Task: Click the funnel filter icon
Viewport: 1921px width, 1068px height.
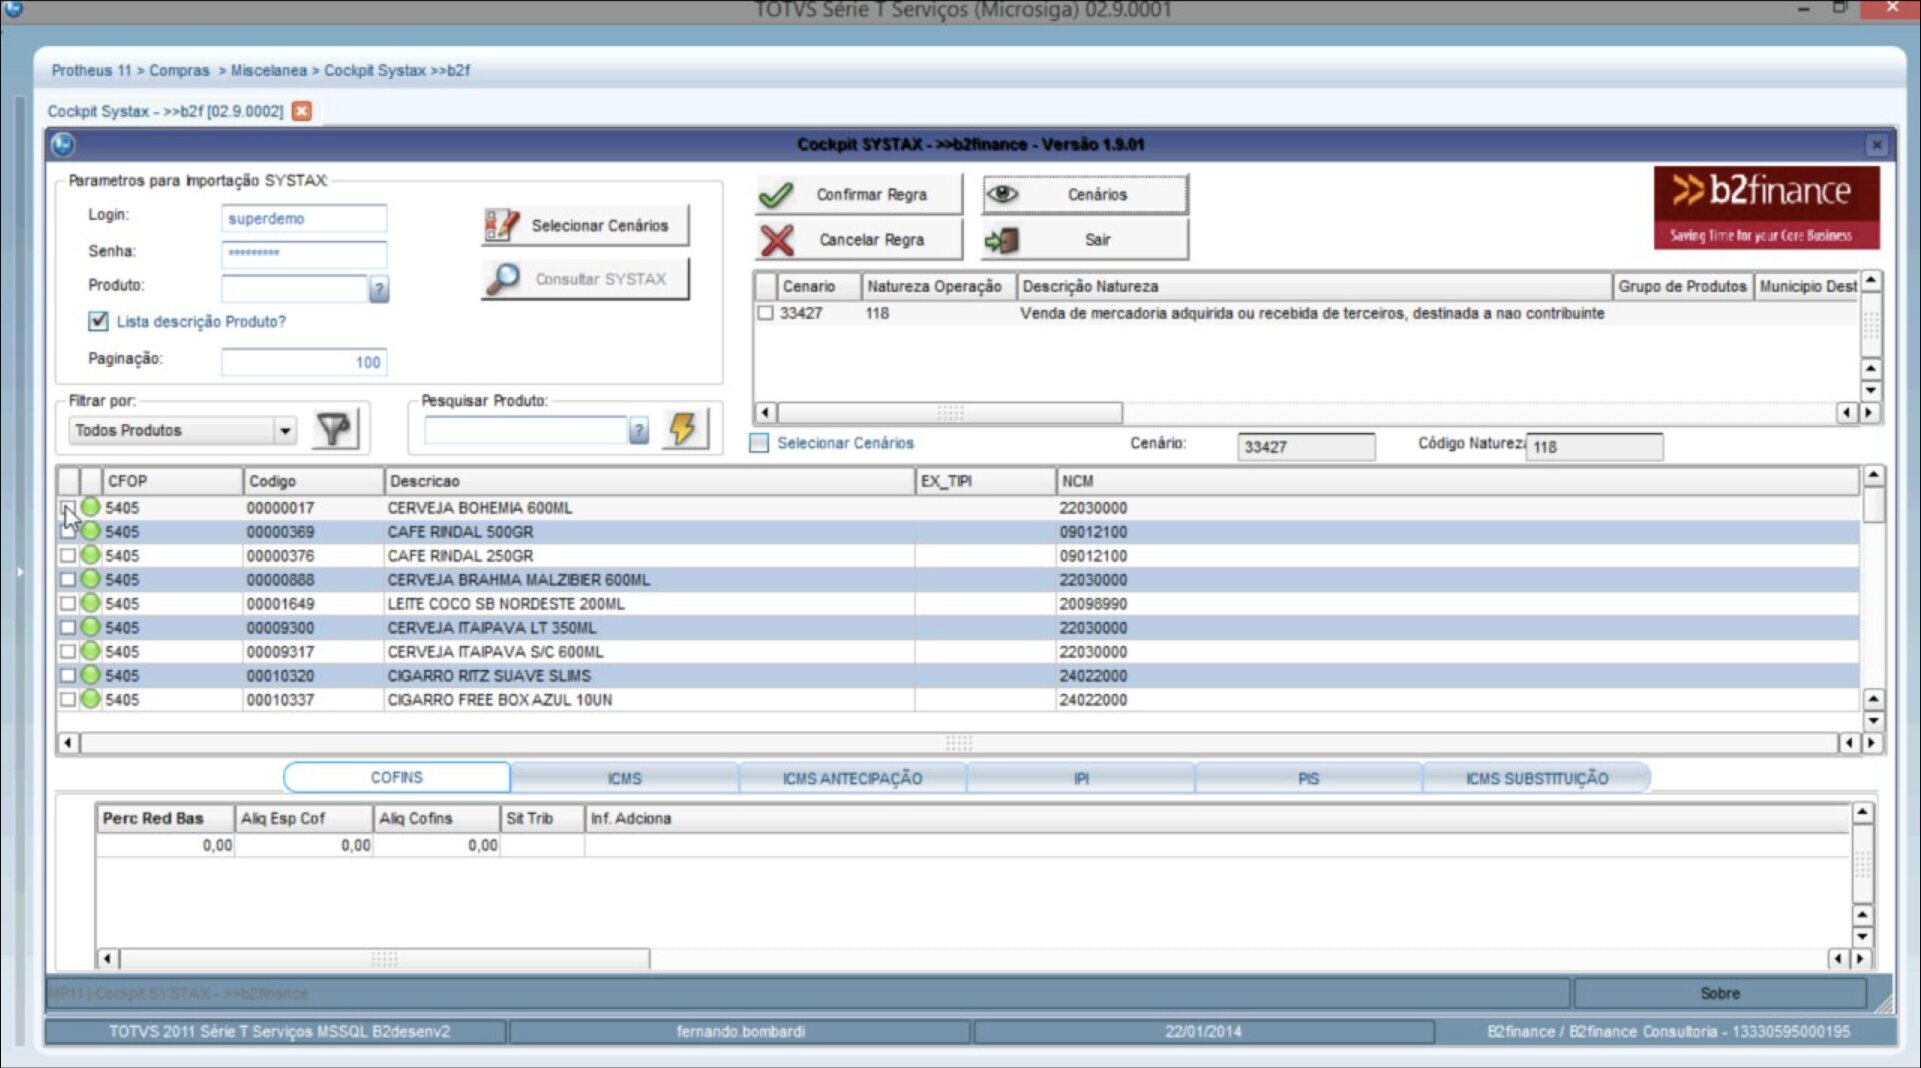Action: point(334,430)
